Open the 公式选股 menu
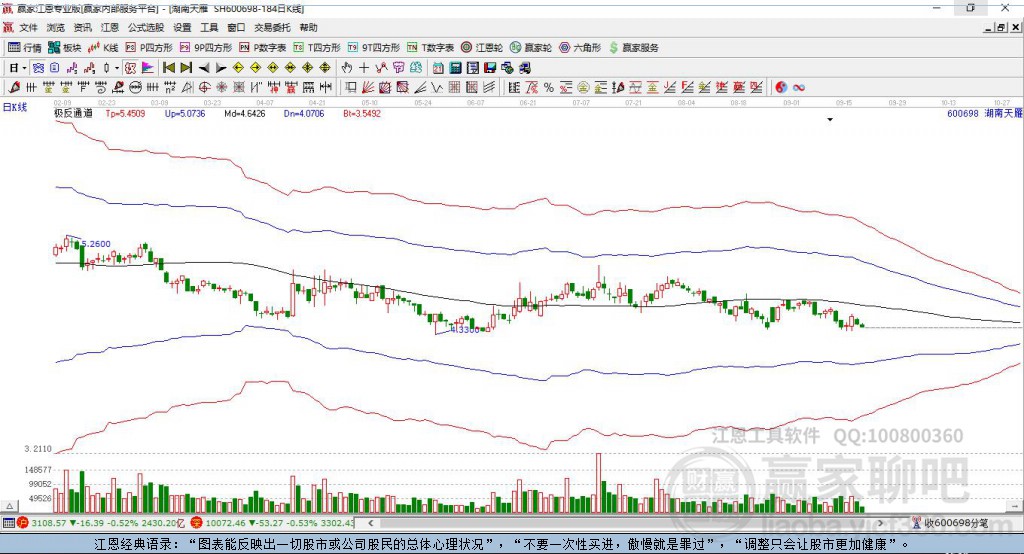The image size is (1024, 554). point(146,27)
